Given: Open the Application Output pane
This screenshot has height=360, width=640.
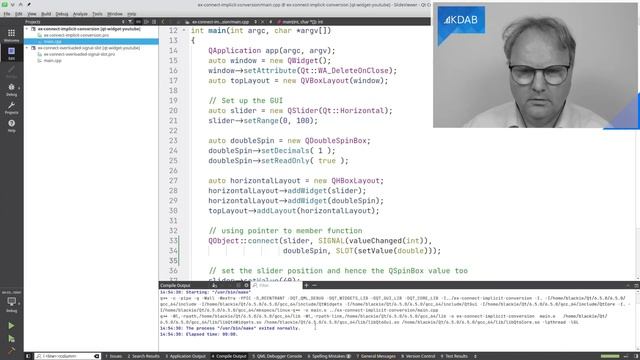Looking at the screenshot, I should point(186,356).
